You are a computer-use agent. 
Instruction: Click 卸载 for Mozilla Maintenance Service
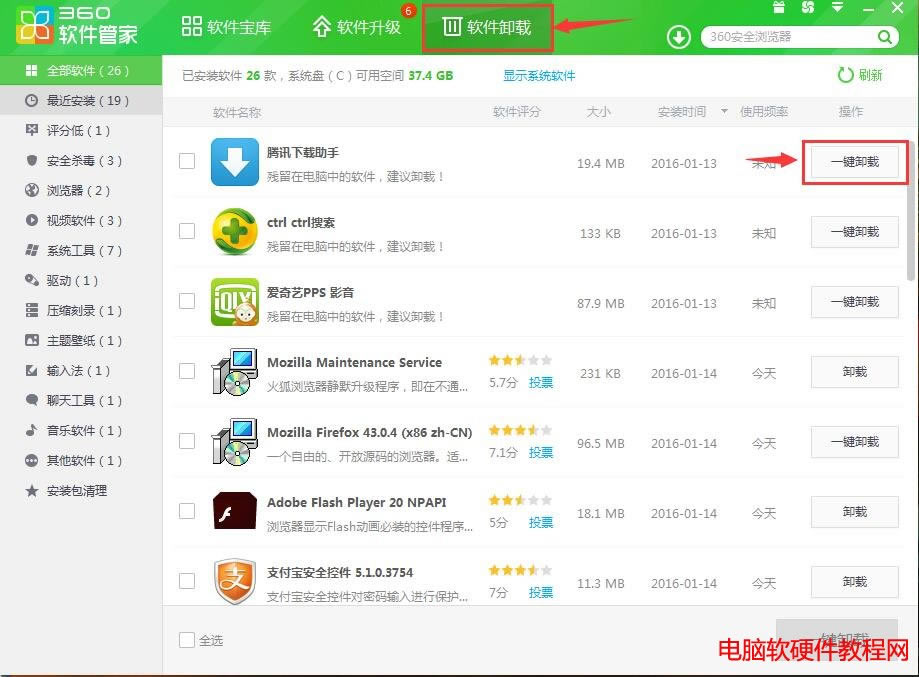[x=855, y=372]
